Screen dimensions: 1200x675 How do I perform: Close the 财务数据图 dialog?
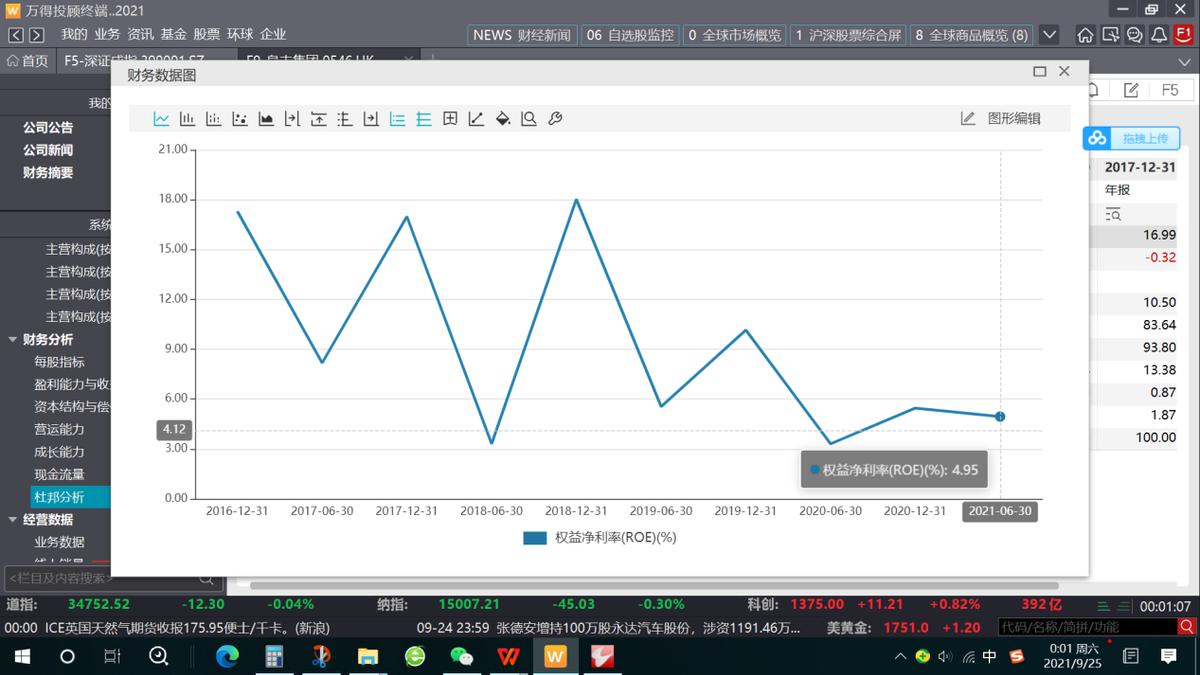(x=1064, y=72)
